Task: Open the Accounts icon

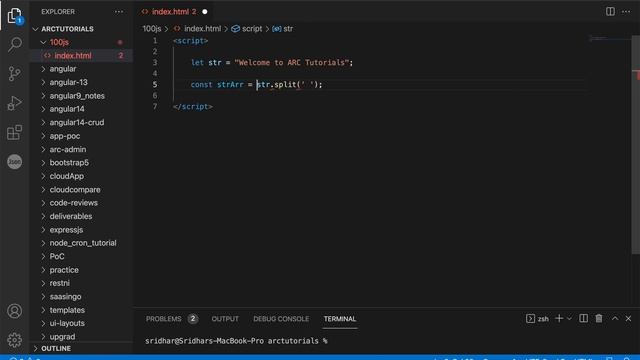Action: point(15,311)
